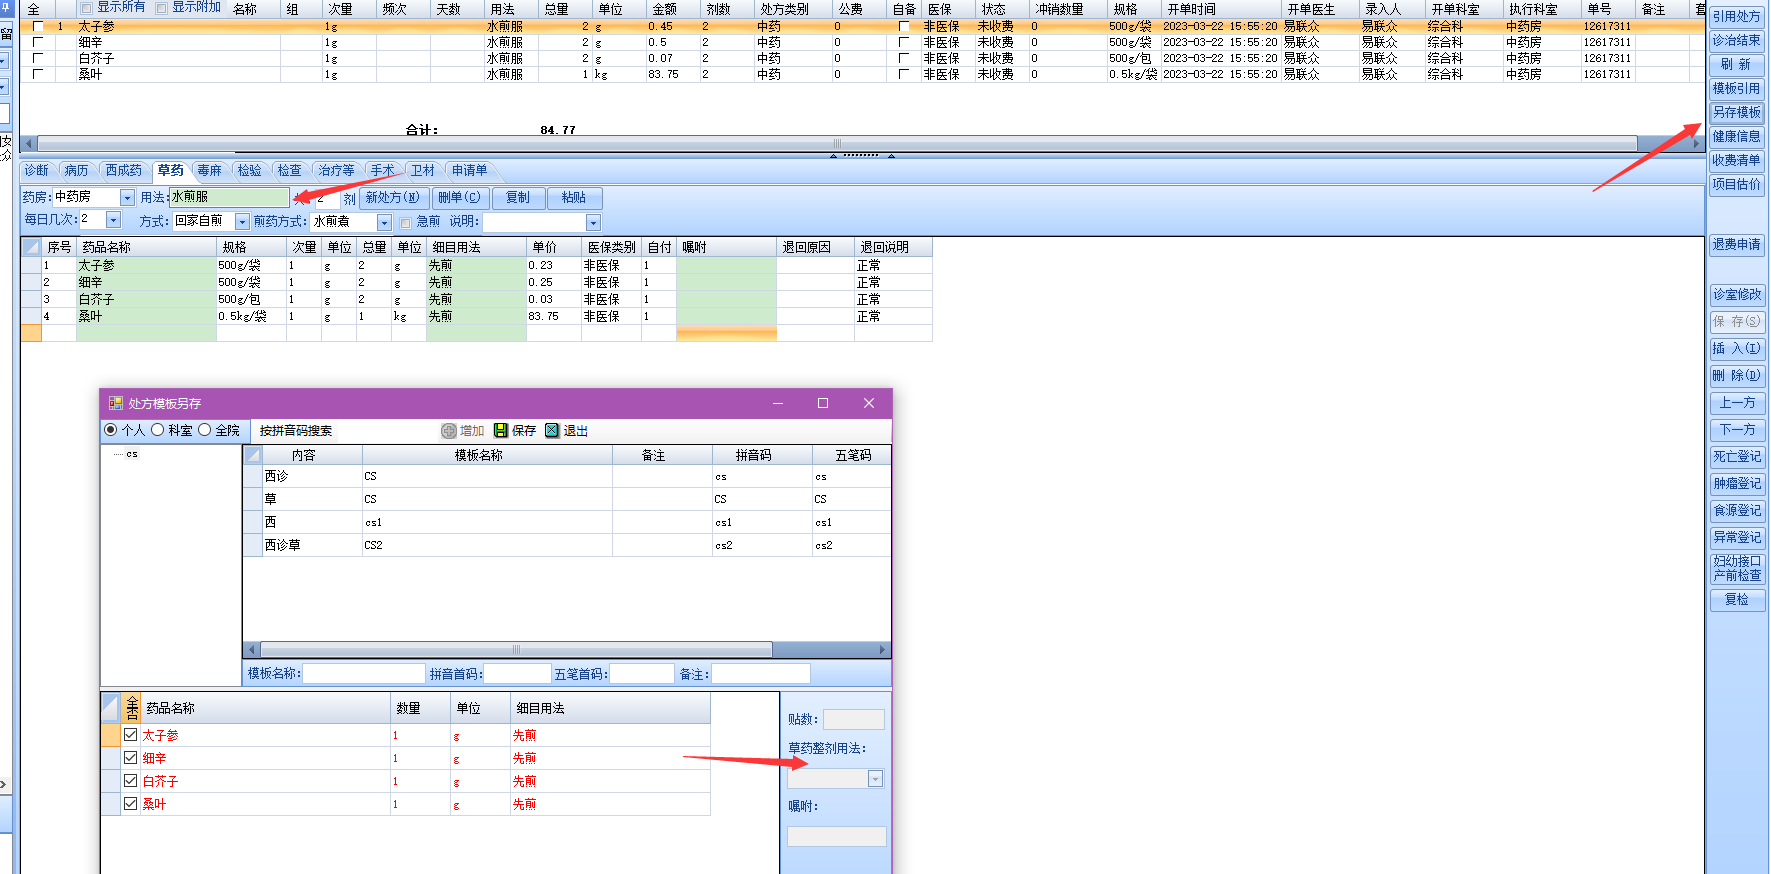This screenshot has width=1771, height=874.
Task: Open the 说明 dropdown
Action: (593, 222)
